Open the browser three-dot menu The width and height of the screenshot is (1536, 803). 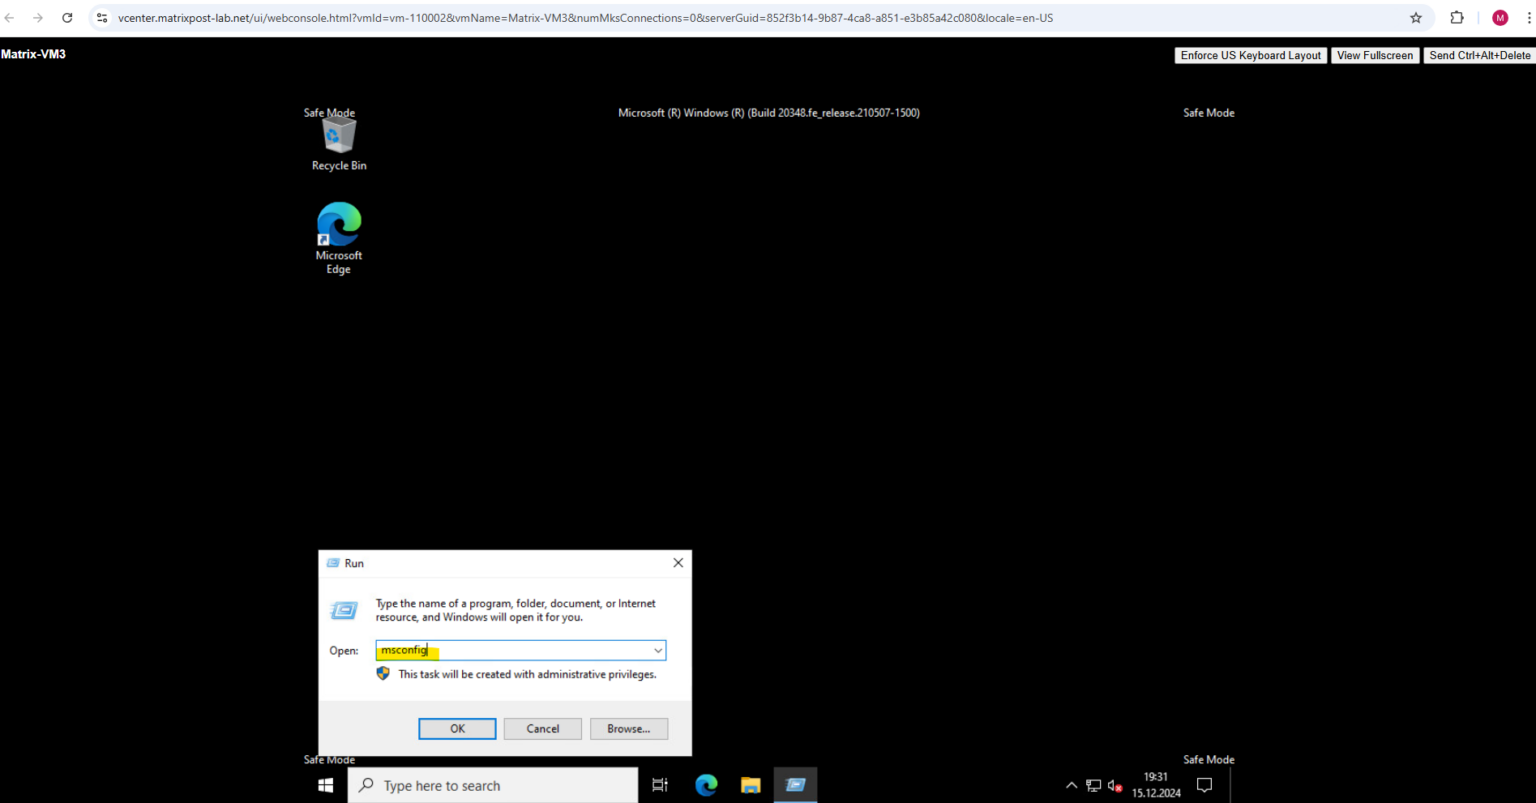click(1529, 17)
